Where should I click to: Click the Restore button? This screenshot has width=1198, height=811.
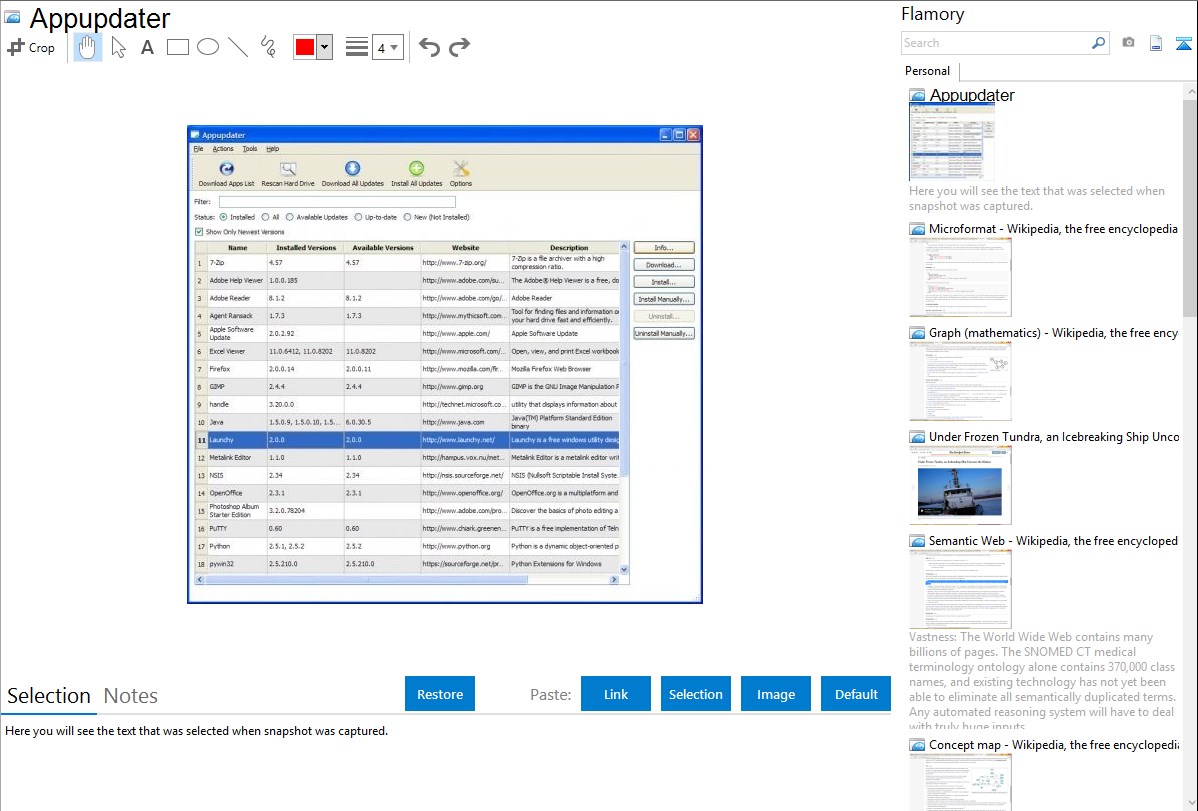click(x=440, y=694)
